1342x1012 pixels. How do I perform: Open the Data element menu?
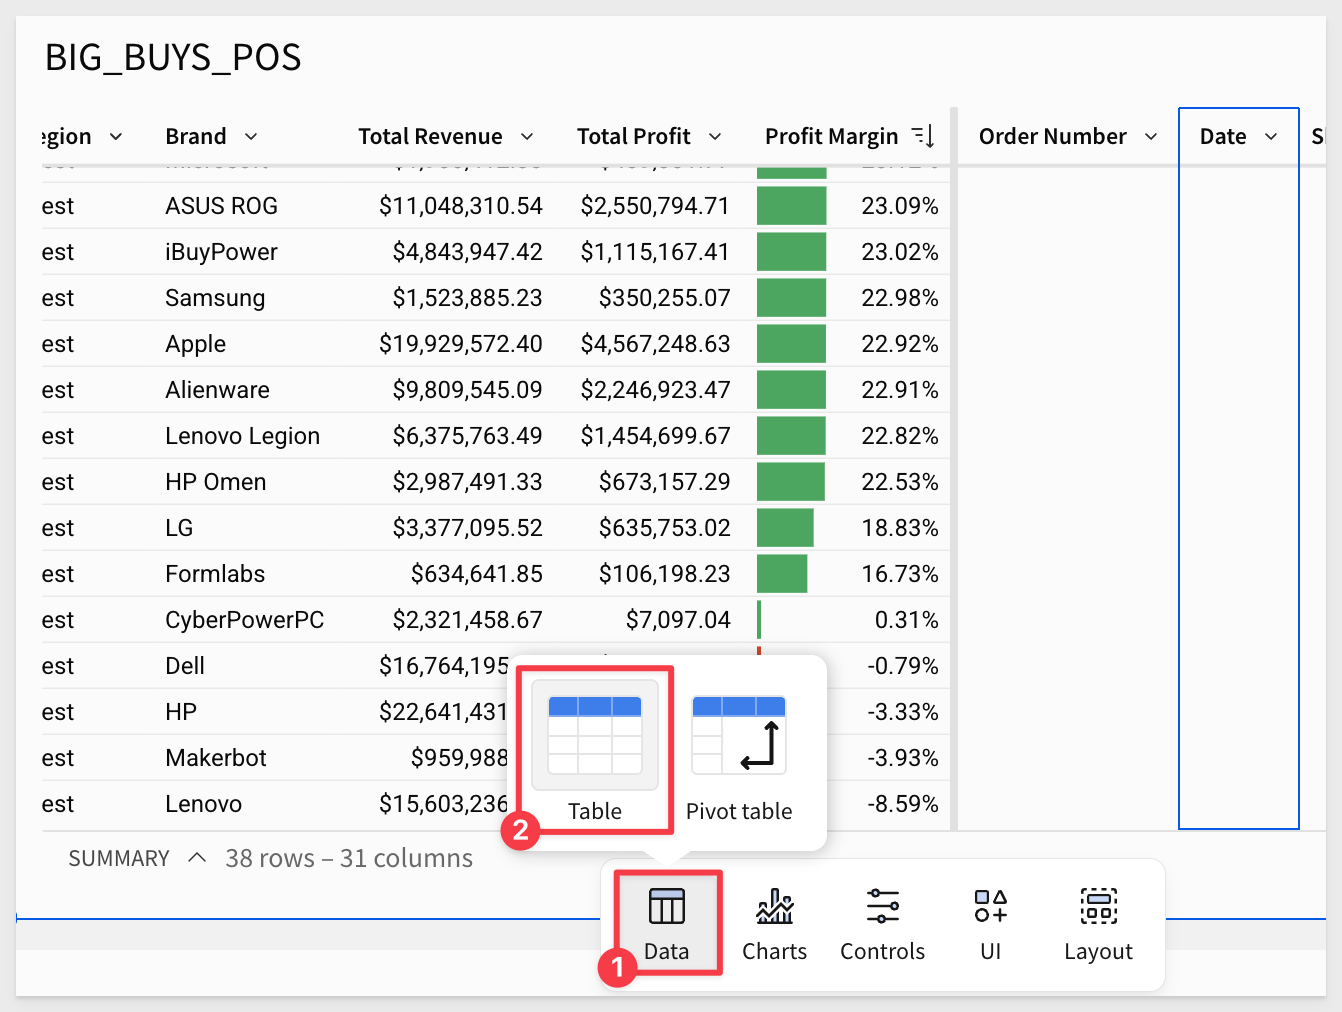pyautogui.click(x=667, y=923)
